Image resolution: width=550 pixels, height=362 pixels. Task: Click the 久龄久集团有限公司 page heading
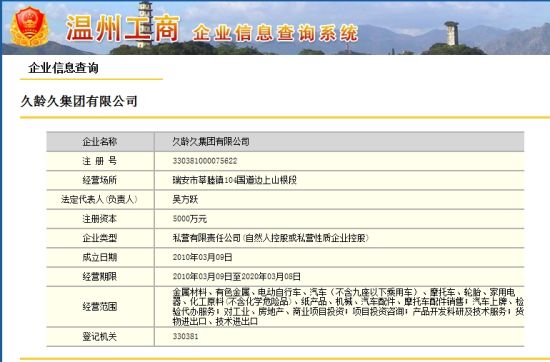[x=79, y=101]
